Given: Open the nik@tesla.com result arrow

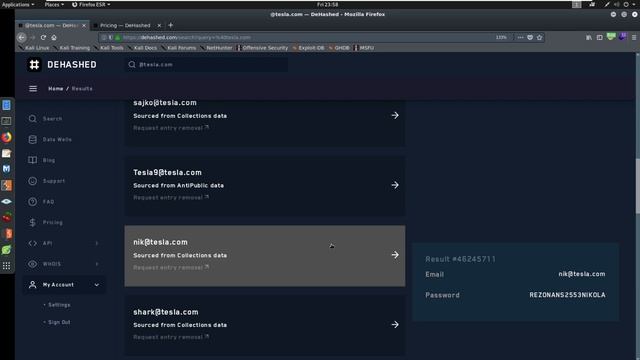Looking at the screenshot, I should click(x=395, y=255).
